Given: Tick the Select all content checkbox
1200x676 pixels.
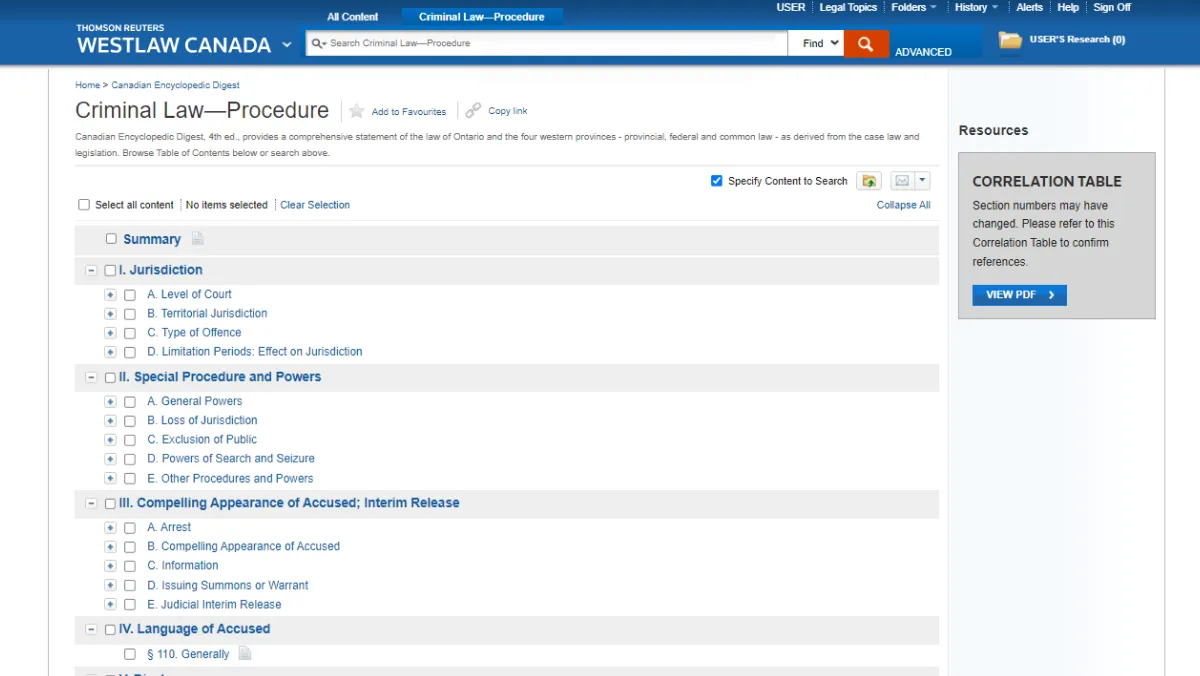Looking at the screenshot, I should [x=84, y=205].
